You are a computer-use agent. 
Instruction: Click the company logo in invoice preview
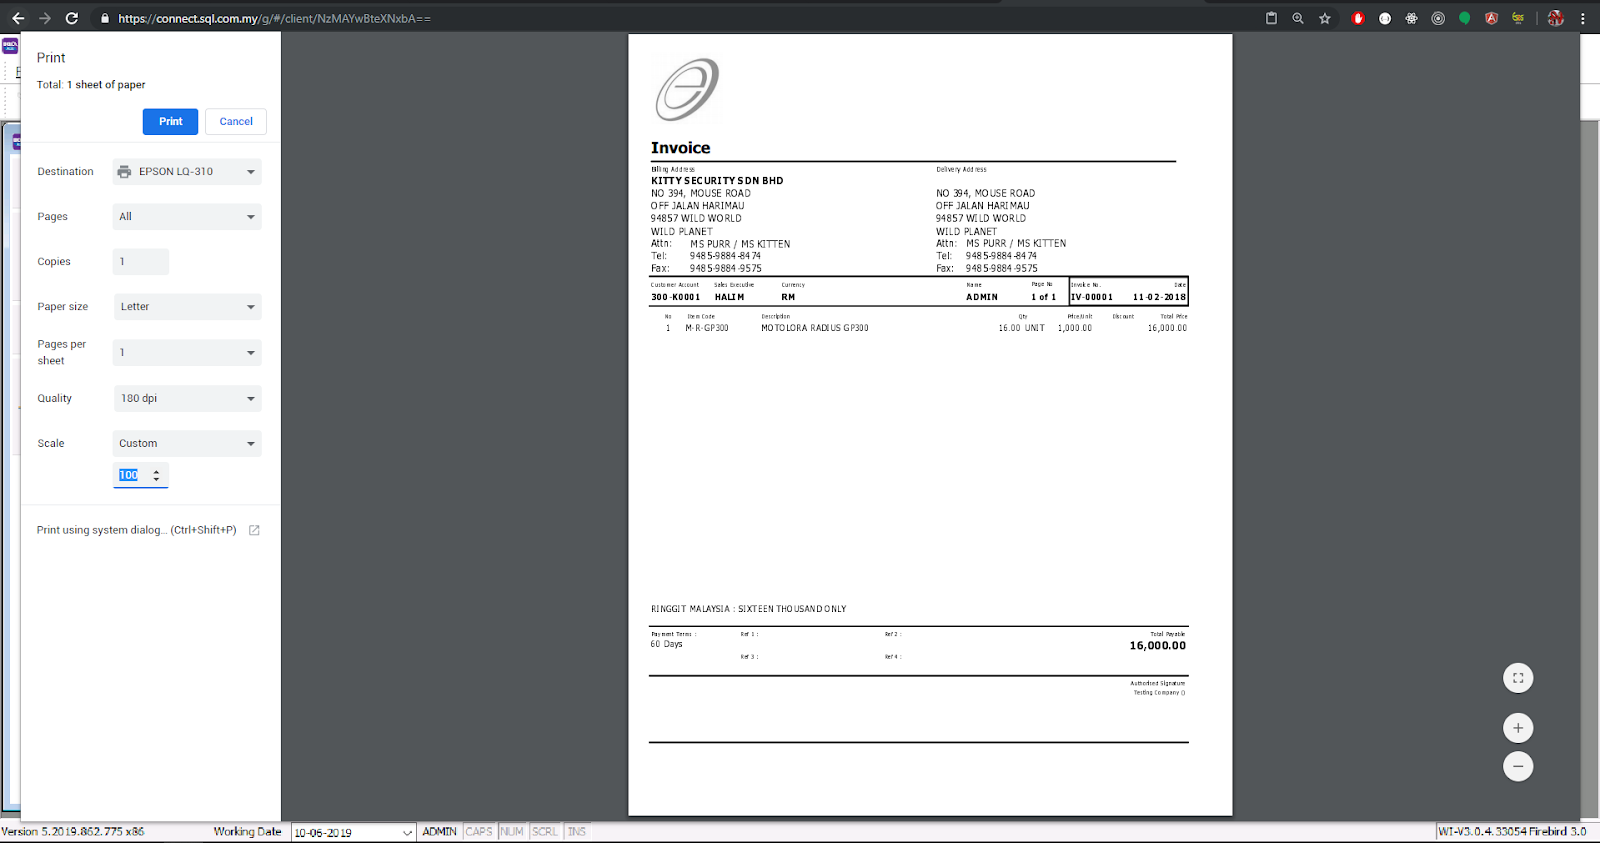click(x=687, y=89)
